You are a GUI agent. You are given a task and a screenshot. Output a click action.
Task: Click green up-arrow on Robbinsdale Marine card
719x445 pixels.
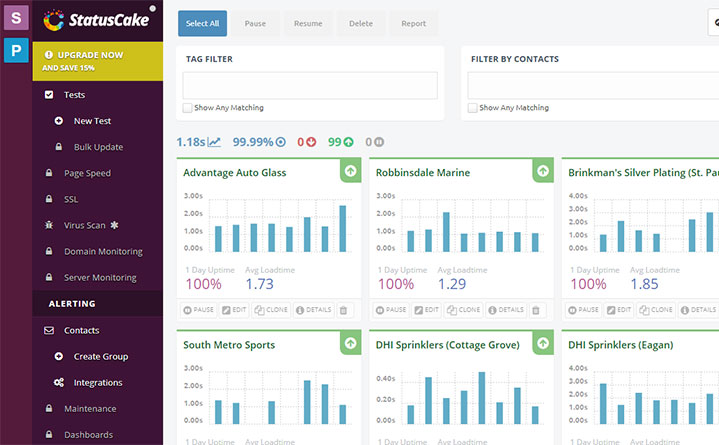[542, 171]
